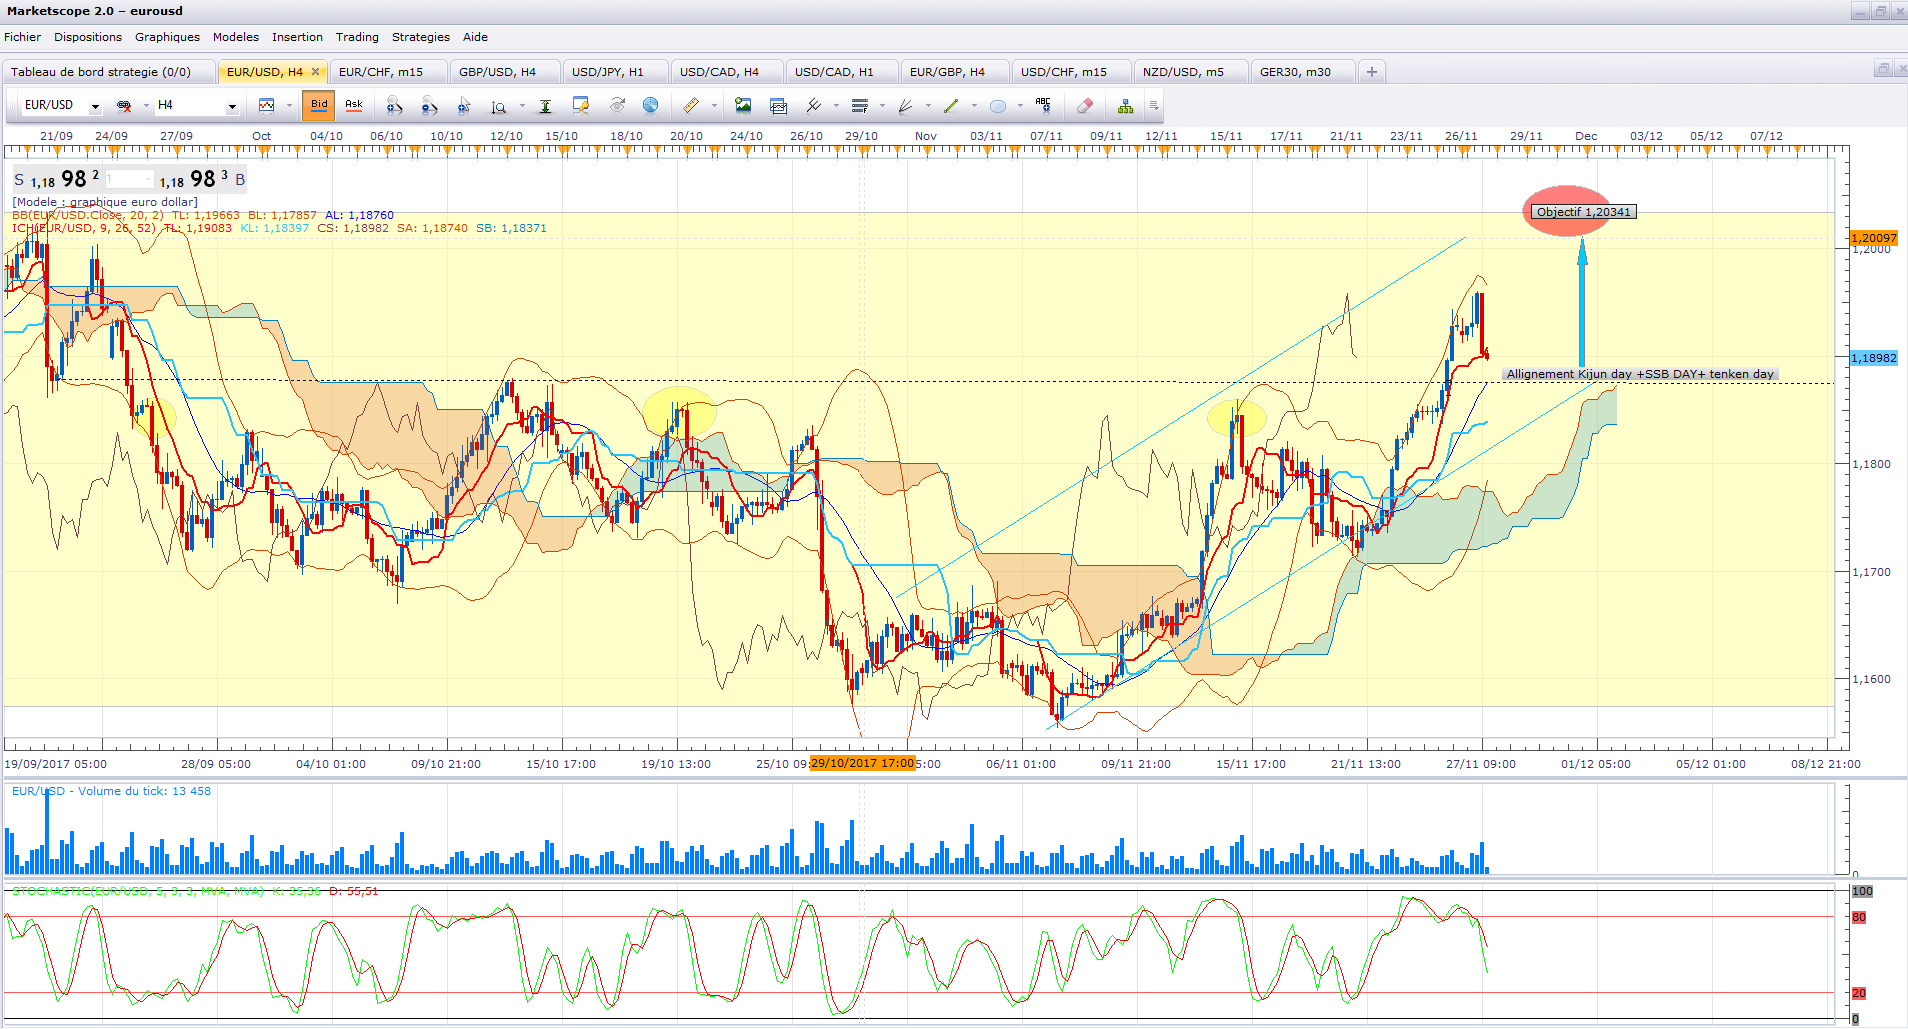Expand ruler tool dropdown arrow
The width and height of the screenshot is (1908, 1029).
pos(714,105)
